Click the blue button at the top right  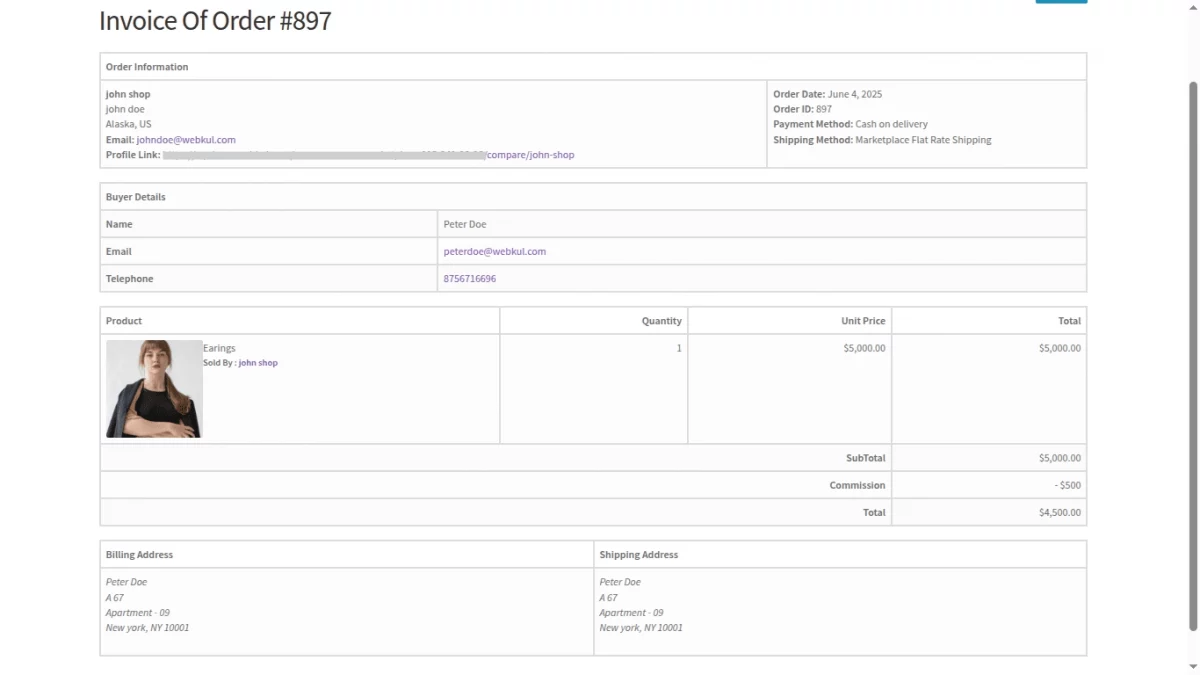coord(1060,2)
